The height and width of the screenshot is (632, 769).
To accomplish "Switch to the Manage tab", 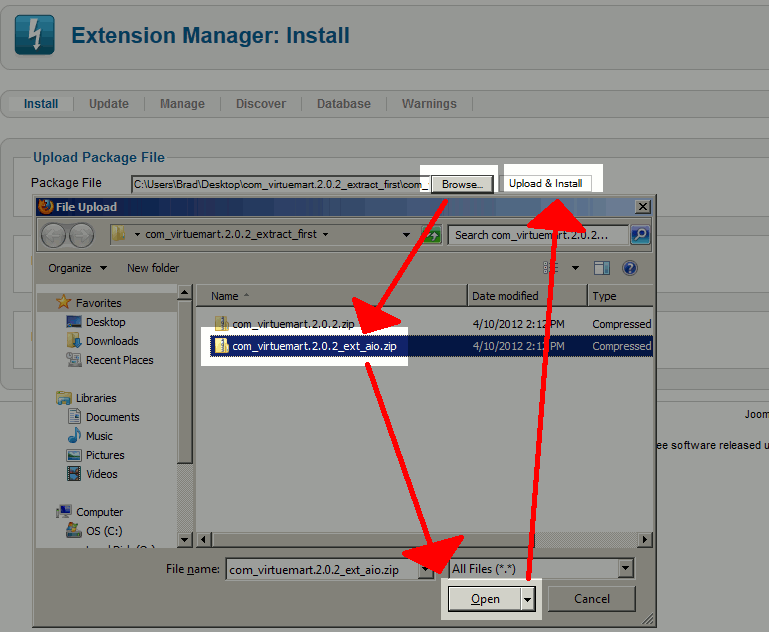I will [182, 104].
